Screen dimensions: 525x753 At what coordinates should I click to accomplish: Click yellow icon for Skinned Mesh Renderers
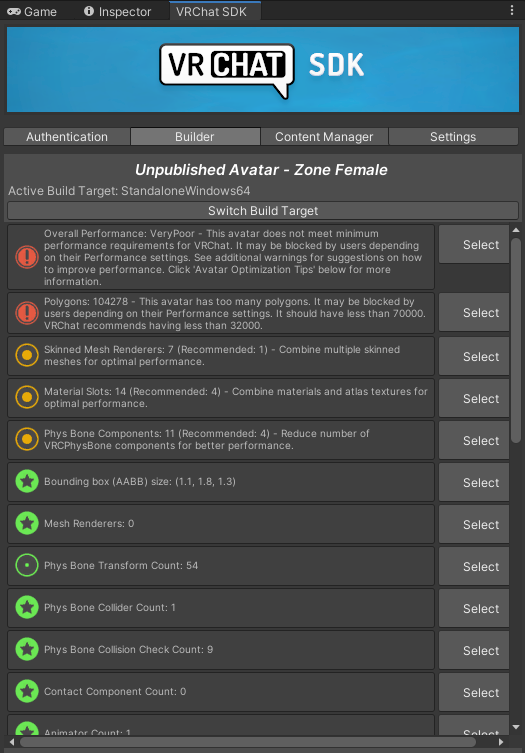[x=27, y=355]
